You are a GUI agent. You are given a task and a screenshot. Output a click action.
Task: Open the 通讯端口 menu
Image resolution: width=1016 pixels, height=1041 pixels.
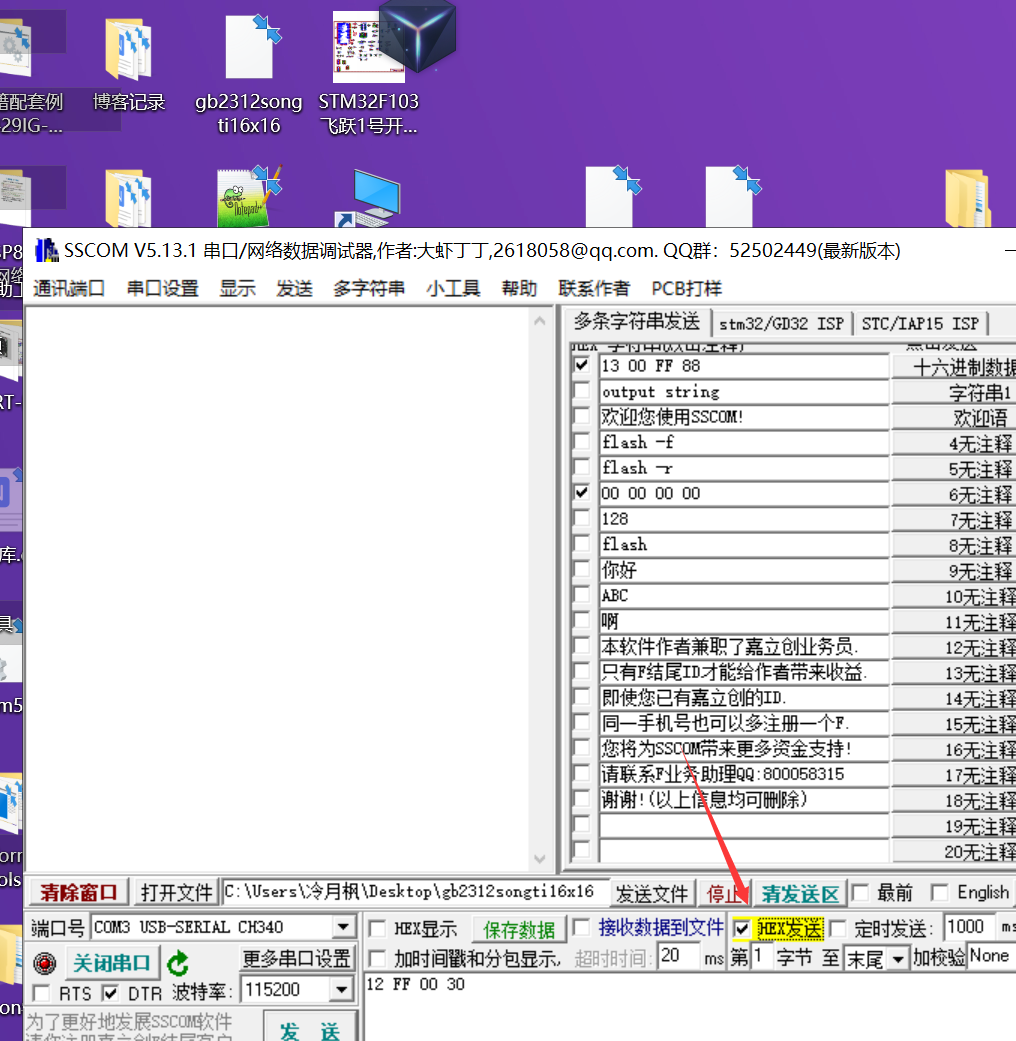tap(69, 288)
